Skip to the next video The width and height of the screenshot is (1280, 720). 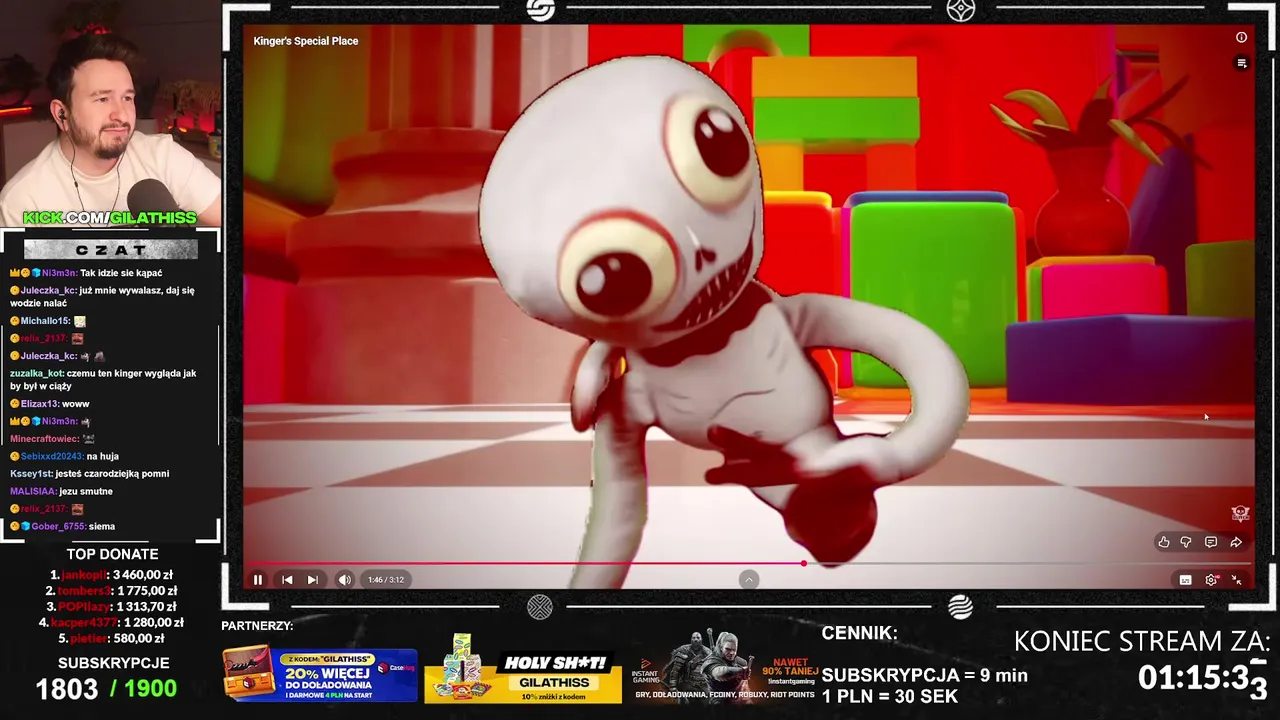(x=313, y=580)
